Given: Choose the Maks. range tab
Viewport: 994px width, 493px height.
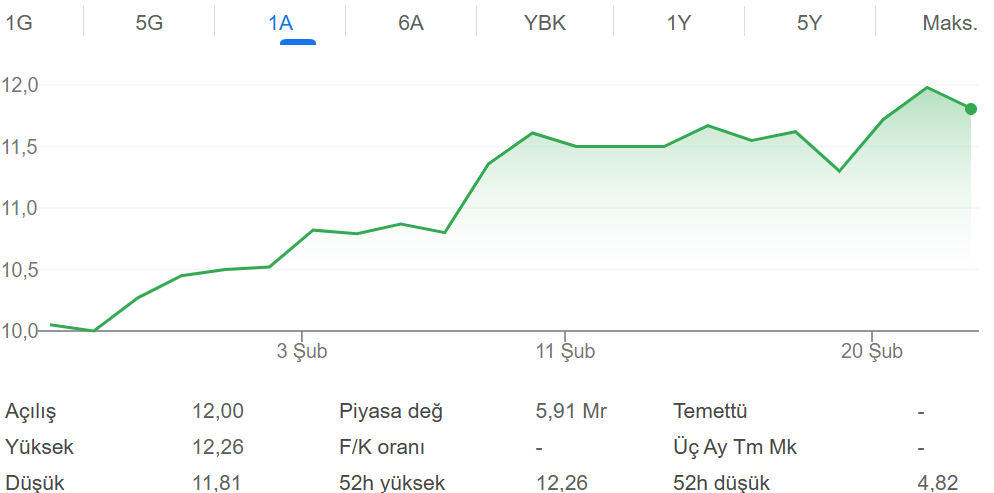Looking at the screenshot, I should pyautogui.click(x=949, y=23).
